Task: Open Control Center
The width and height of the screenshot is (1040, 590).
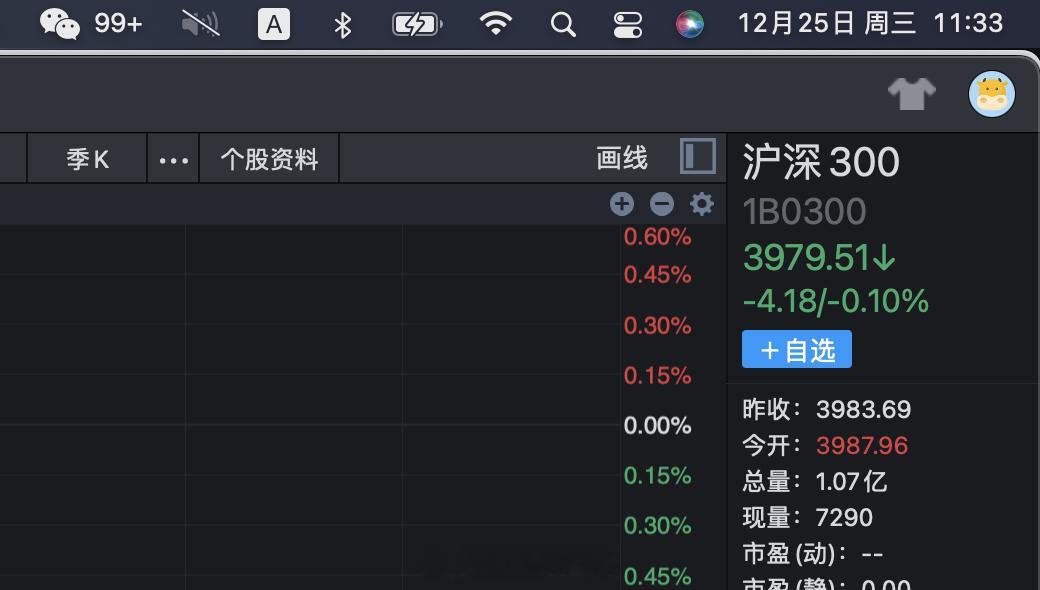Action: click(627, 25)
